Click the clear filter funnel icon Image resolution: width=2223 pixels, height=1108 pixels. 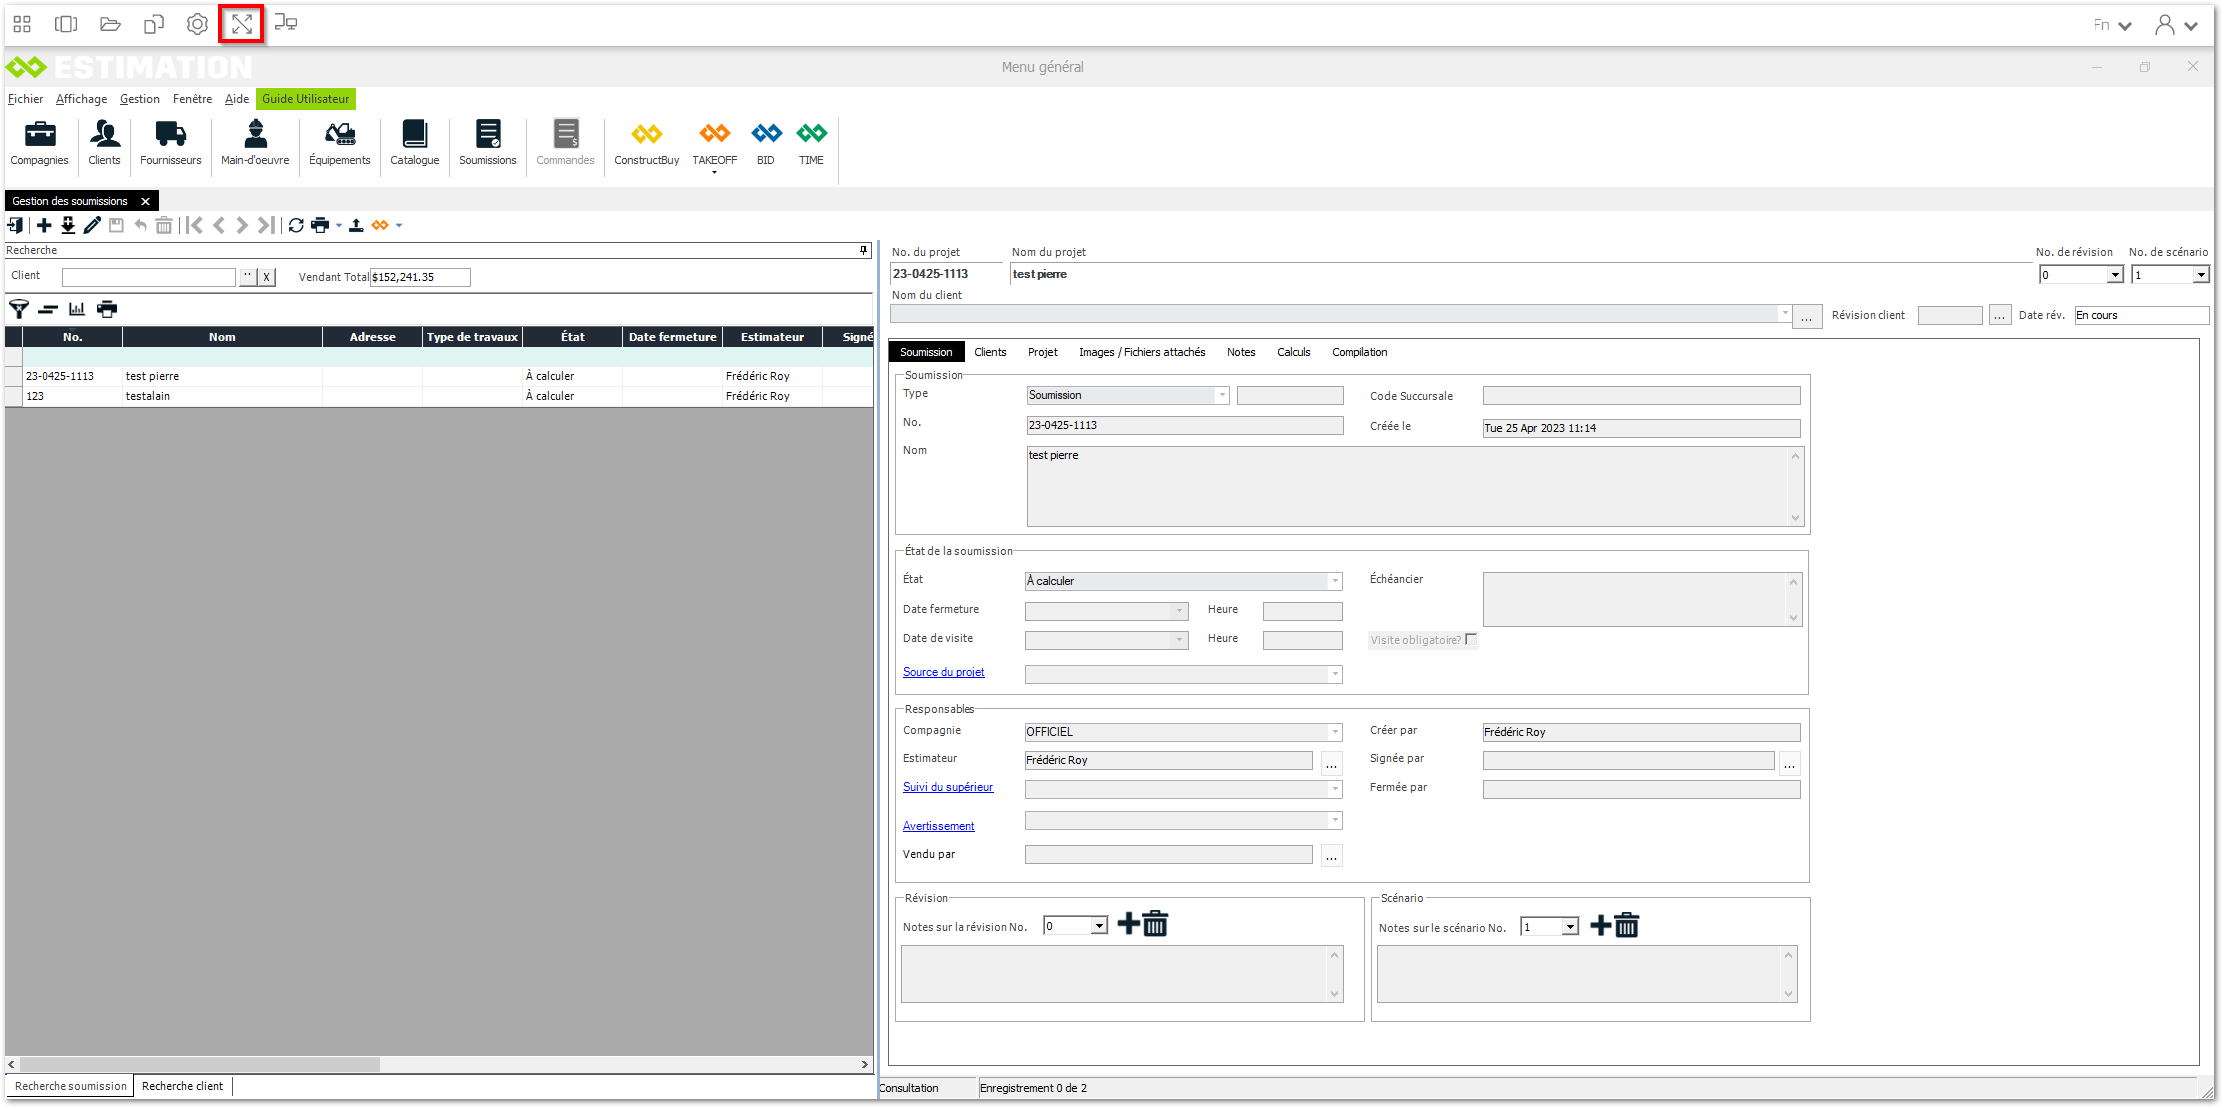click(19, 309)
